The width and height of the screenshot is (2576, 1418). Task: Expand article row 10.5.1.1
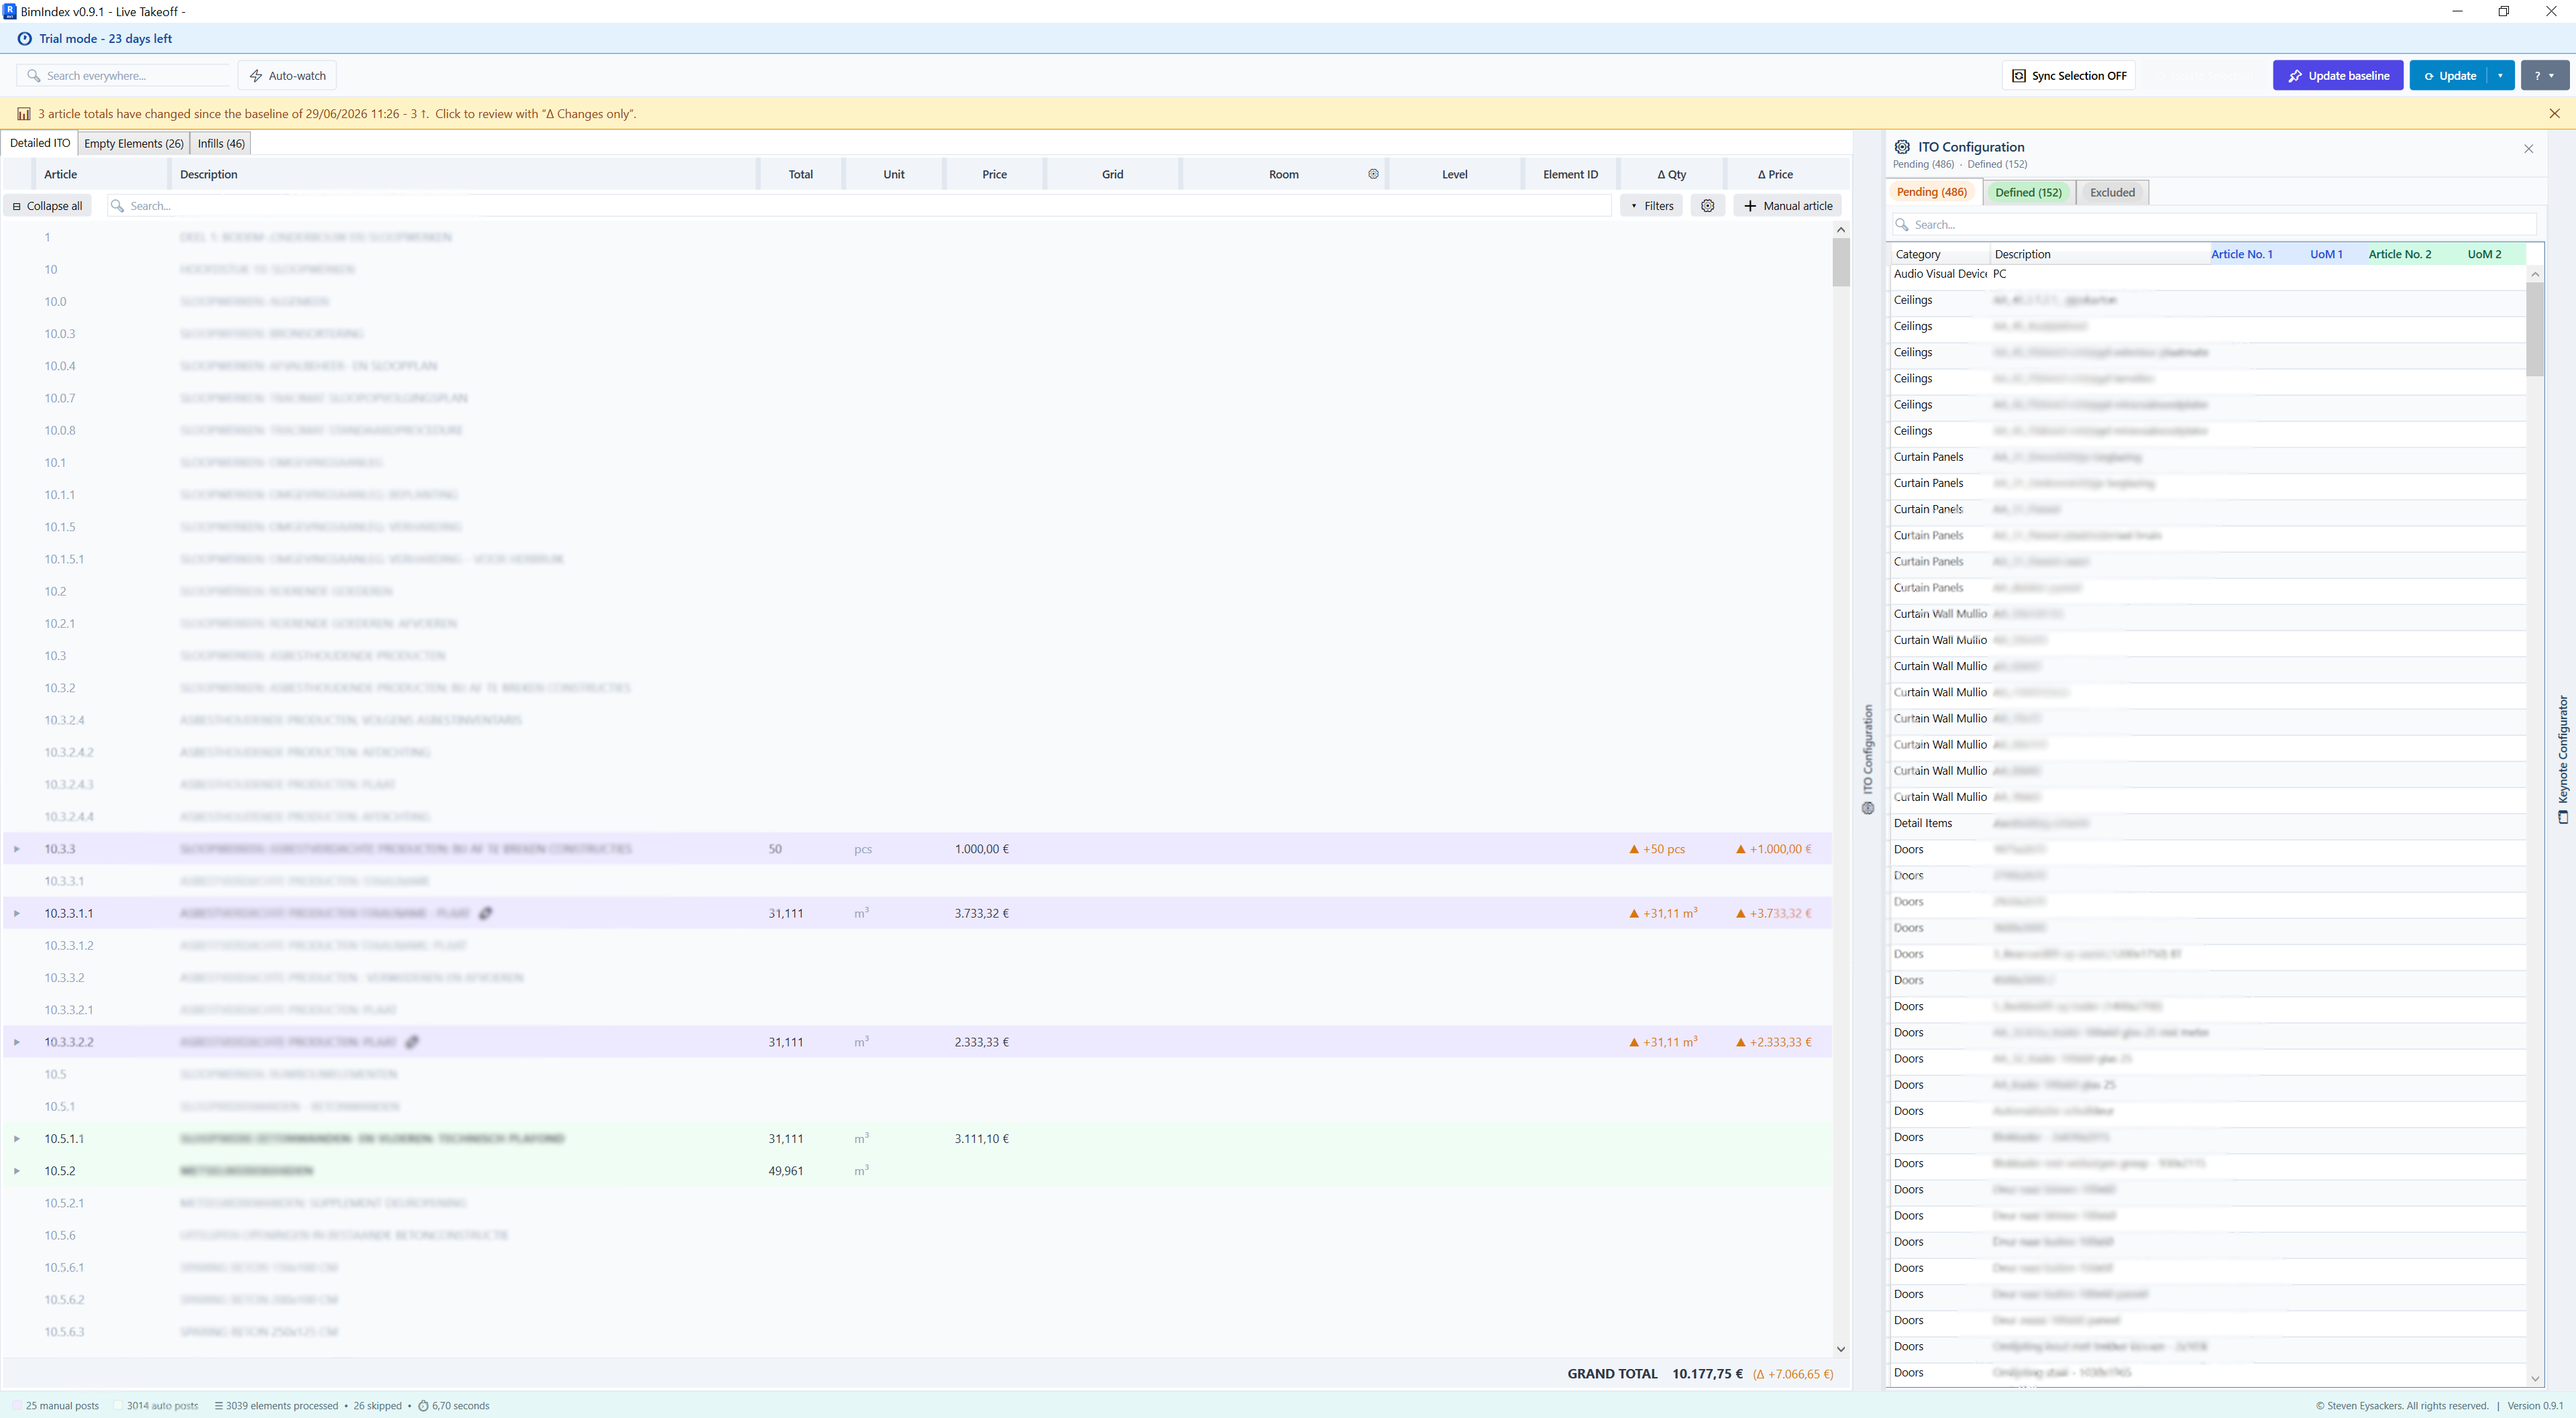16,1139
